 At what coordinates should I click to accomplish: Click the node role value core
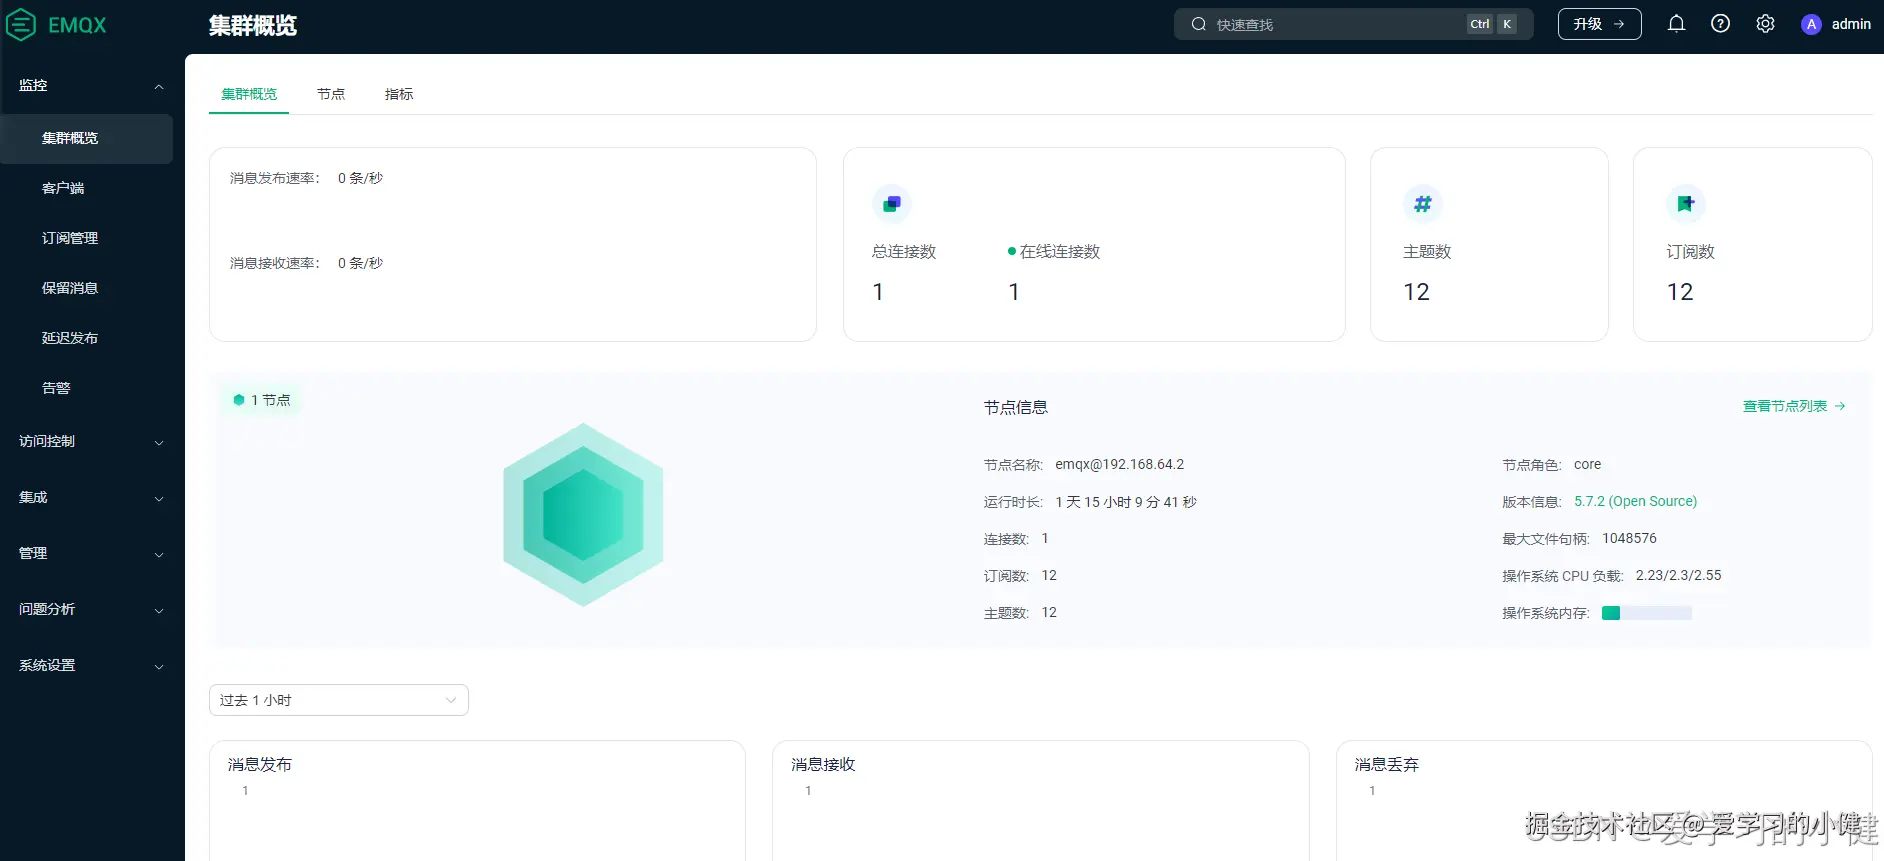click(x=1587, y=464)
